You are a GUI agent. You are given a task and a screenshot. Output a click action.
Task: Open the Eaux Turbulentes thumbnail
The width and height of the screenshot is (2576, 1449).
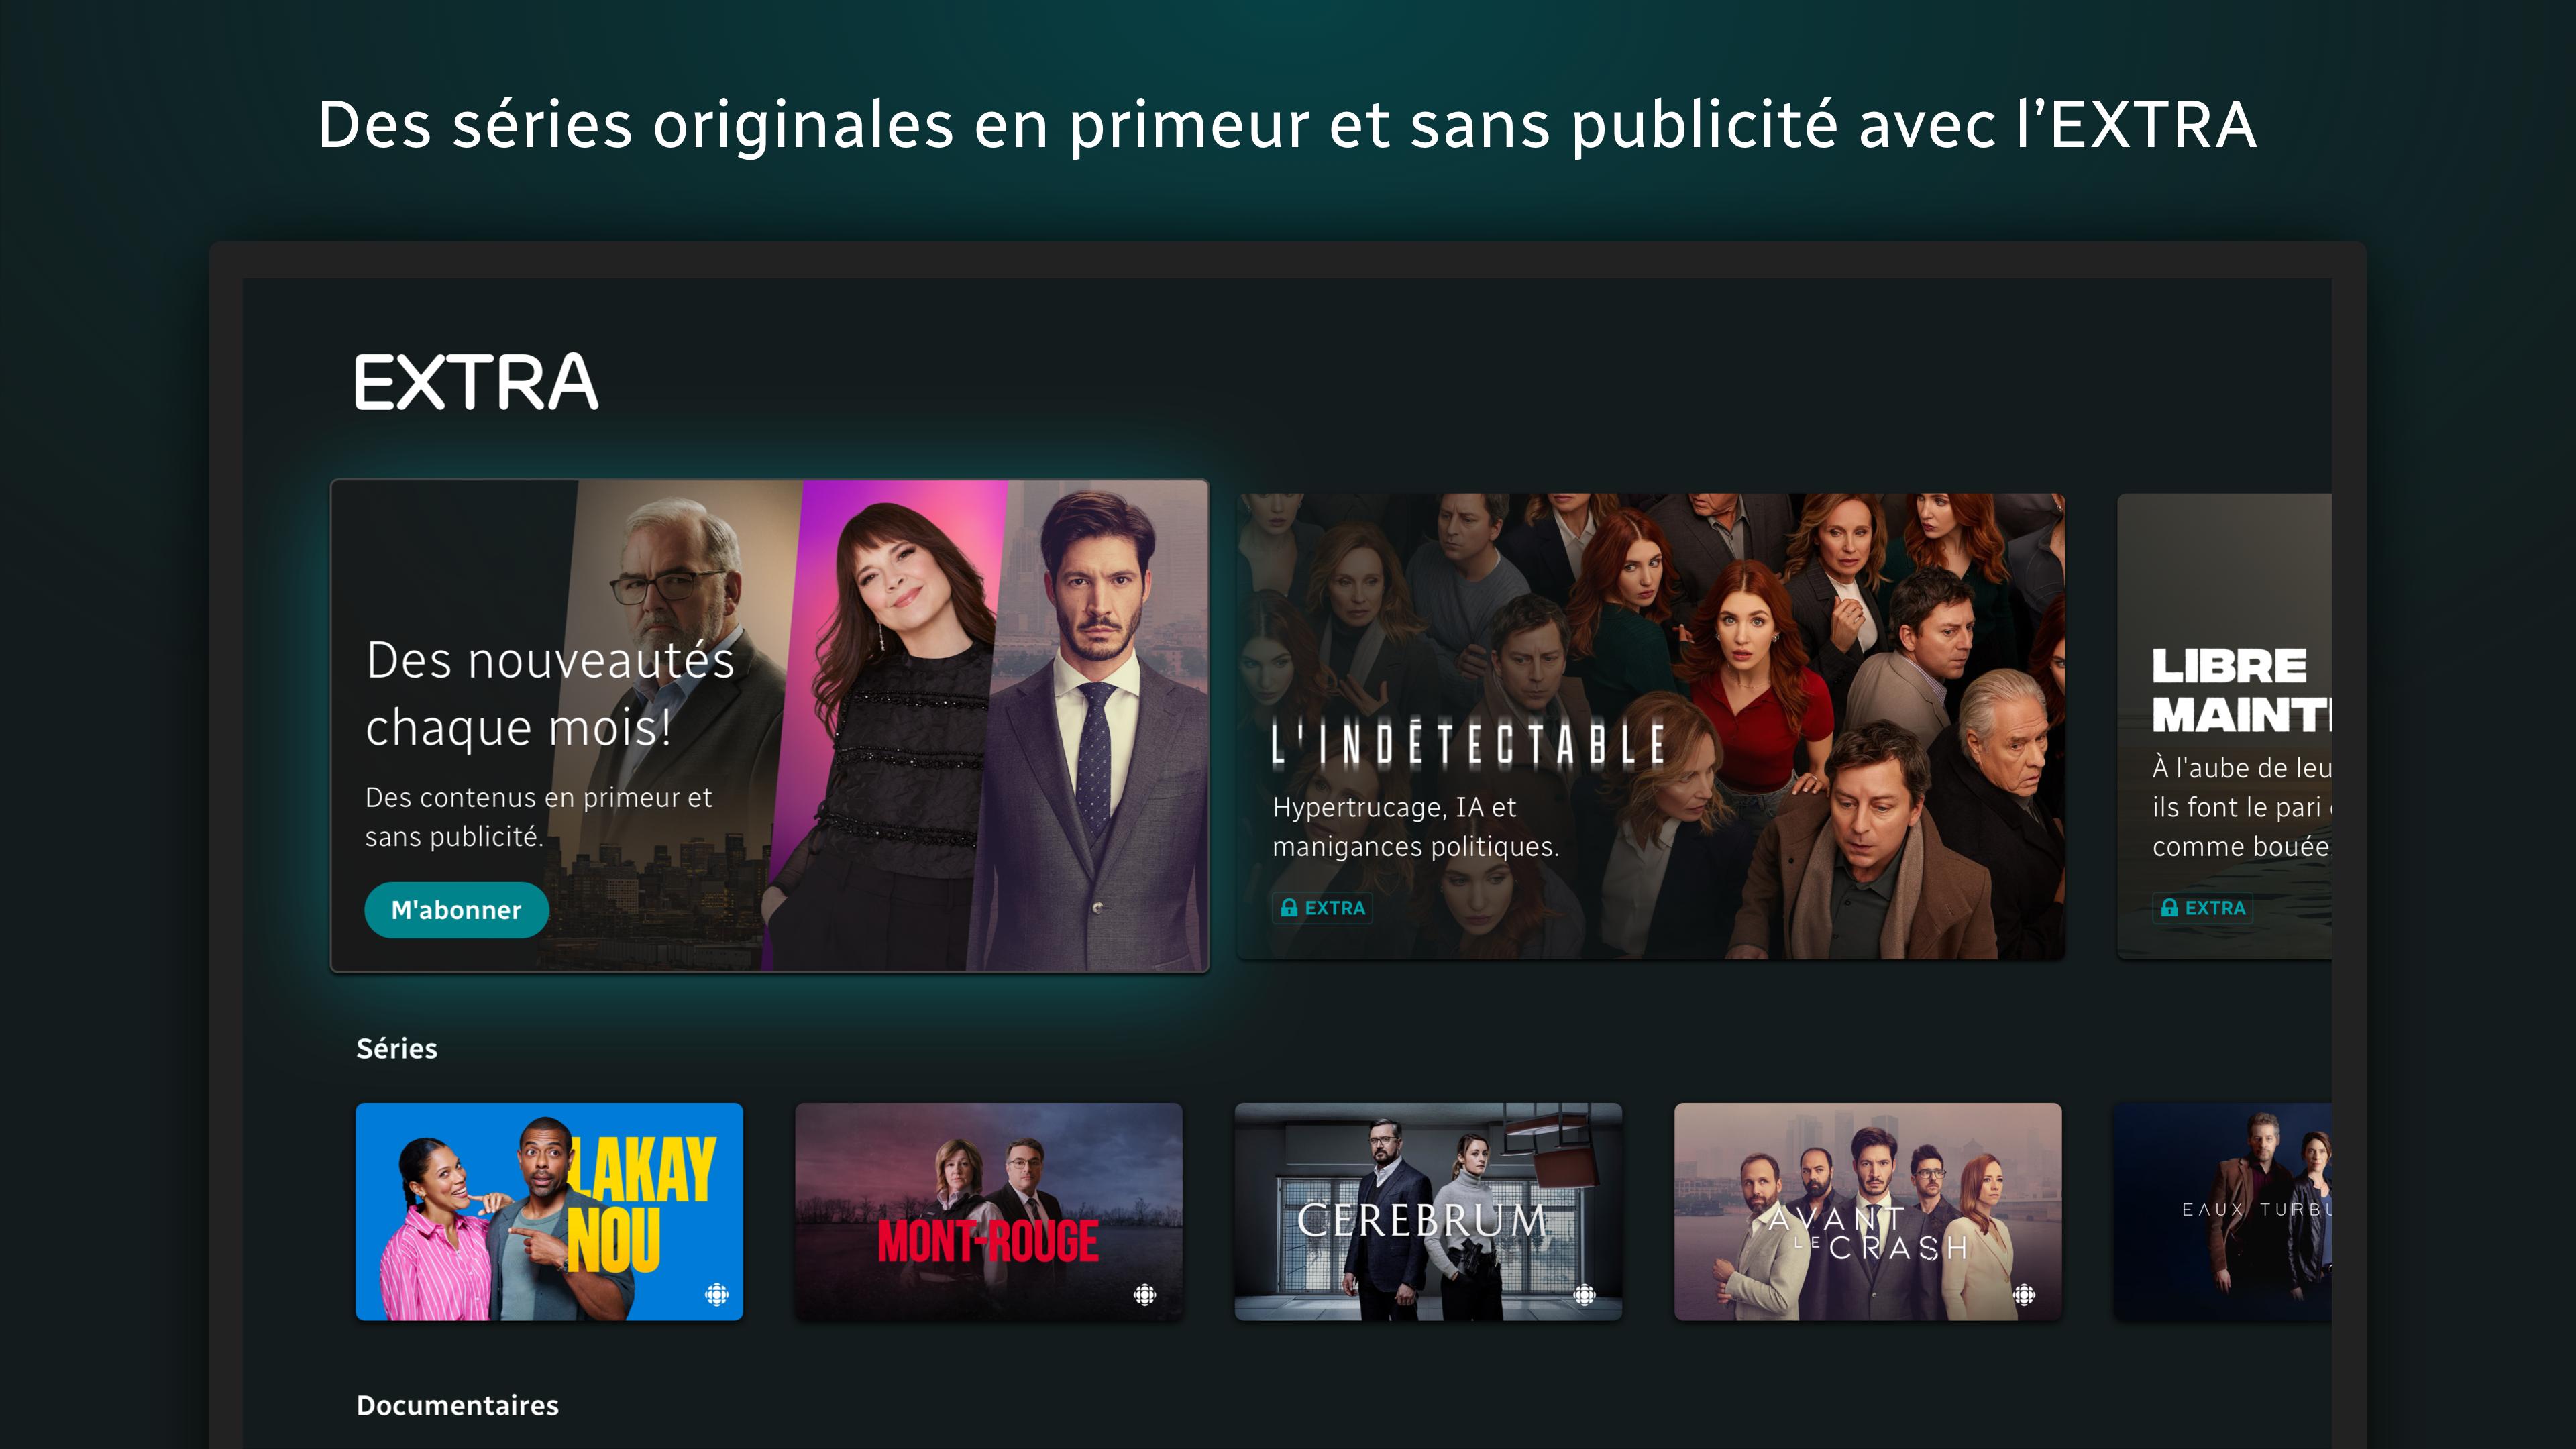click(x=2223, y=1212)
